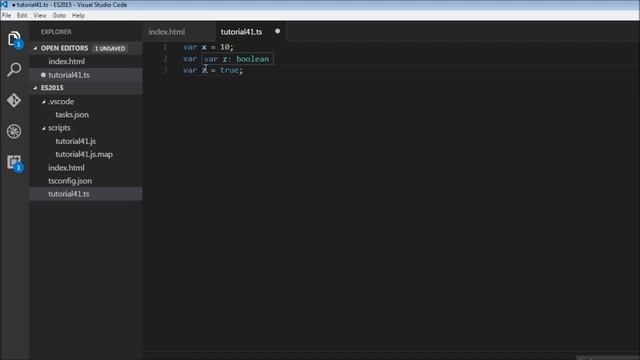Open the Edit menu

tap(22, 16)
